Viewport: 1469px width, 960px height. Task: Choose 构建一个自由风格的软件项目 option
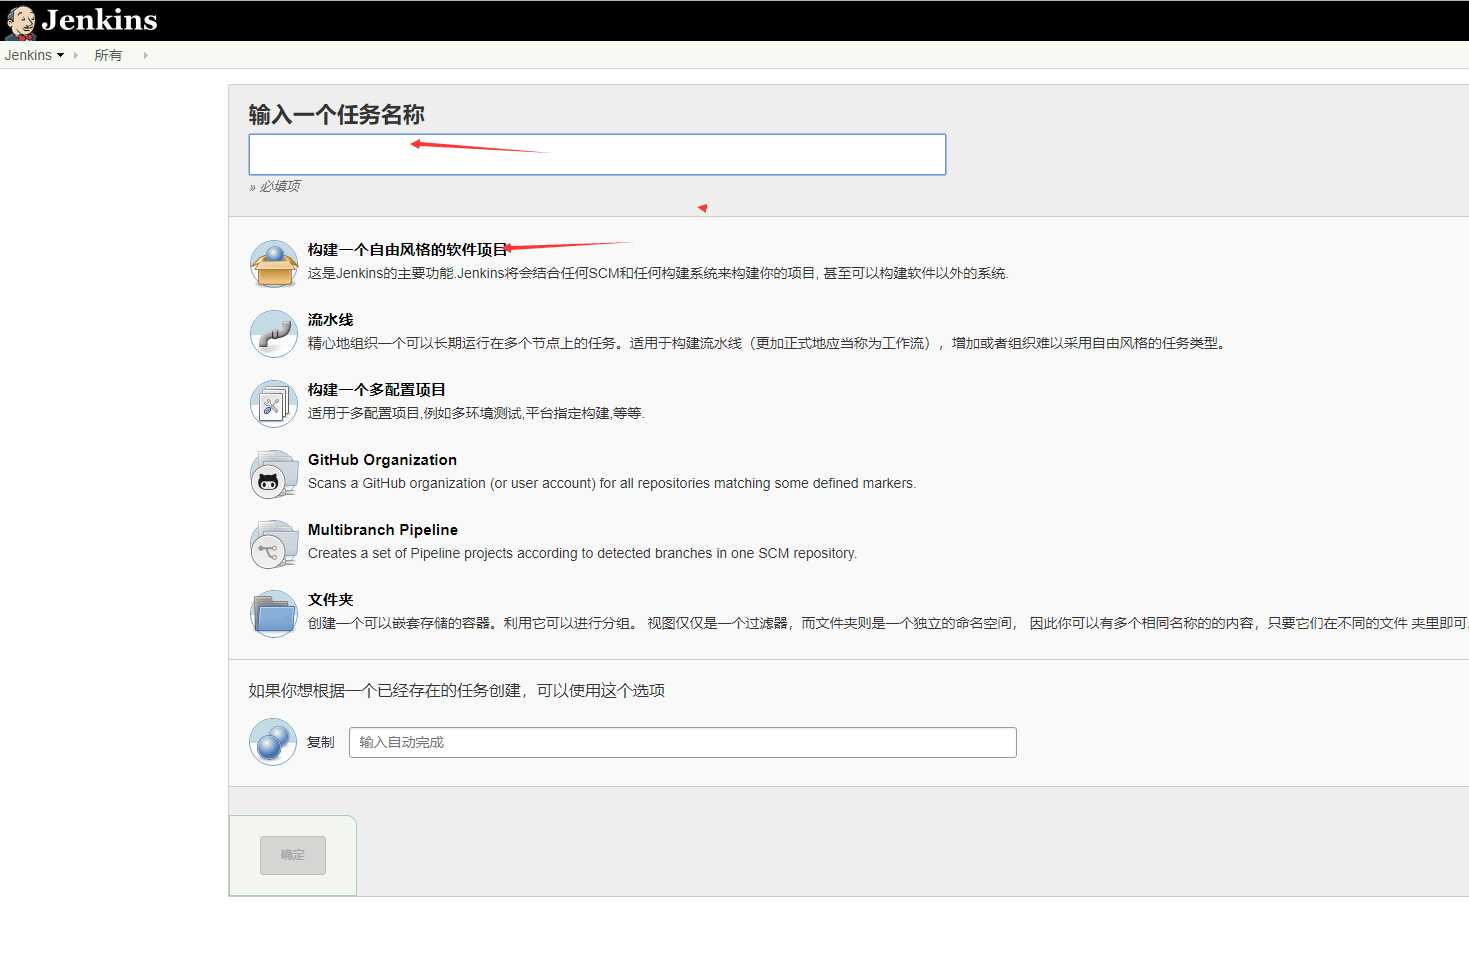pyautogui.click(x=408, y=250)
